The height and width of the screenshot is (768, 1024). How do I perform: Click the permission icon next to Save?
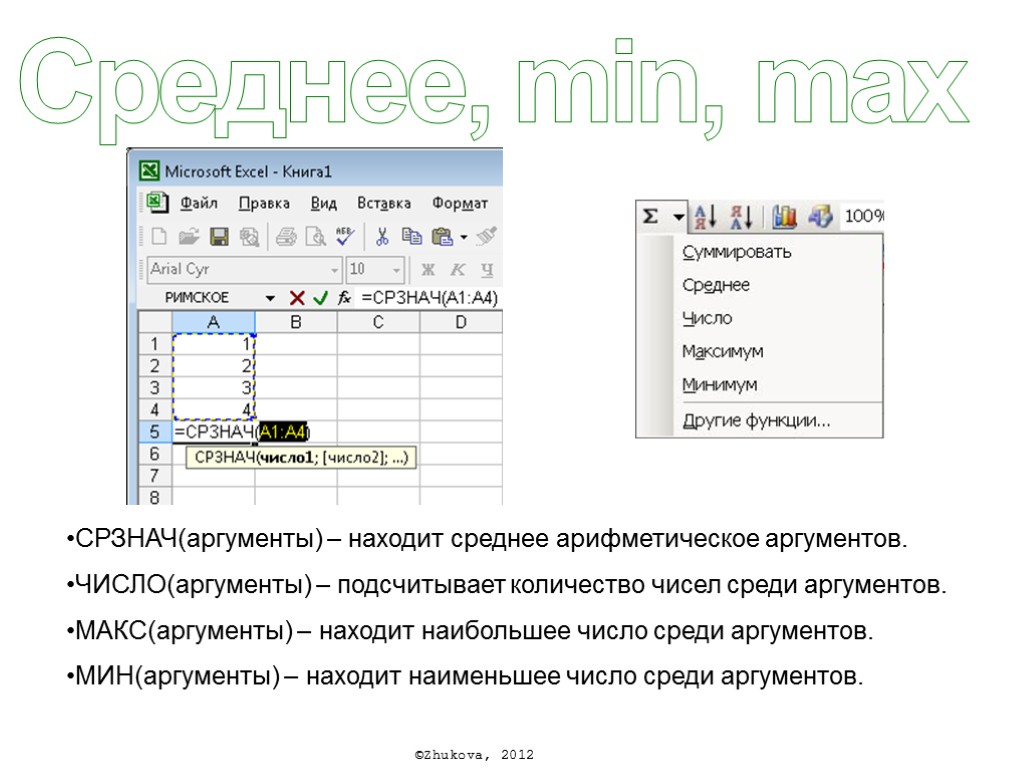point(249,236)
